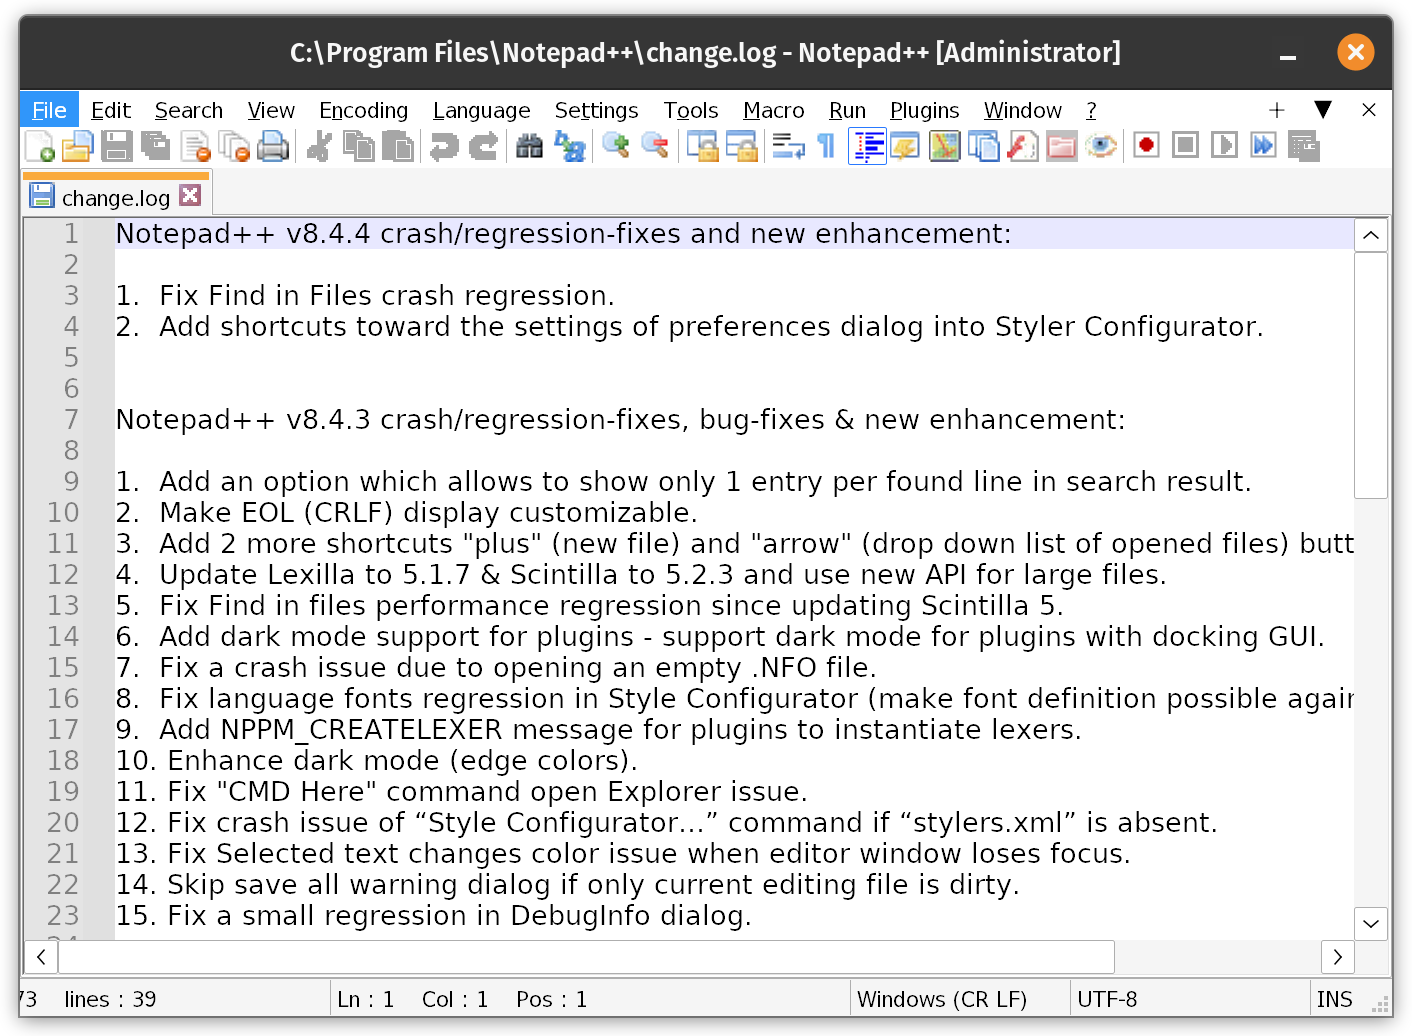
Task: Click the Print toolbar icon
Action: [273, 146]
